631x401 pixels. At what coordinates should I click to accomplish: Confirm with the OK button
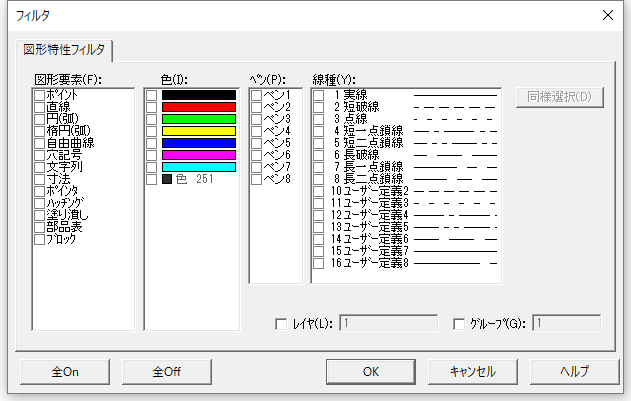click(x=370, y=371)
